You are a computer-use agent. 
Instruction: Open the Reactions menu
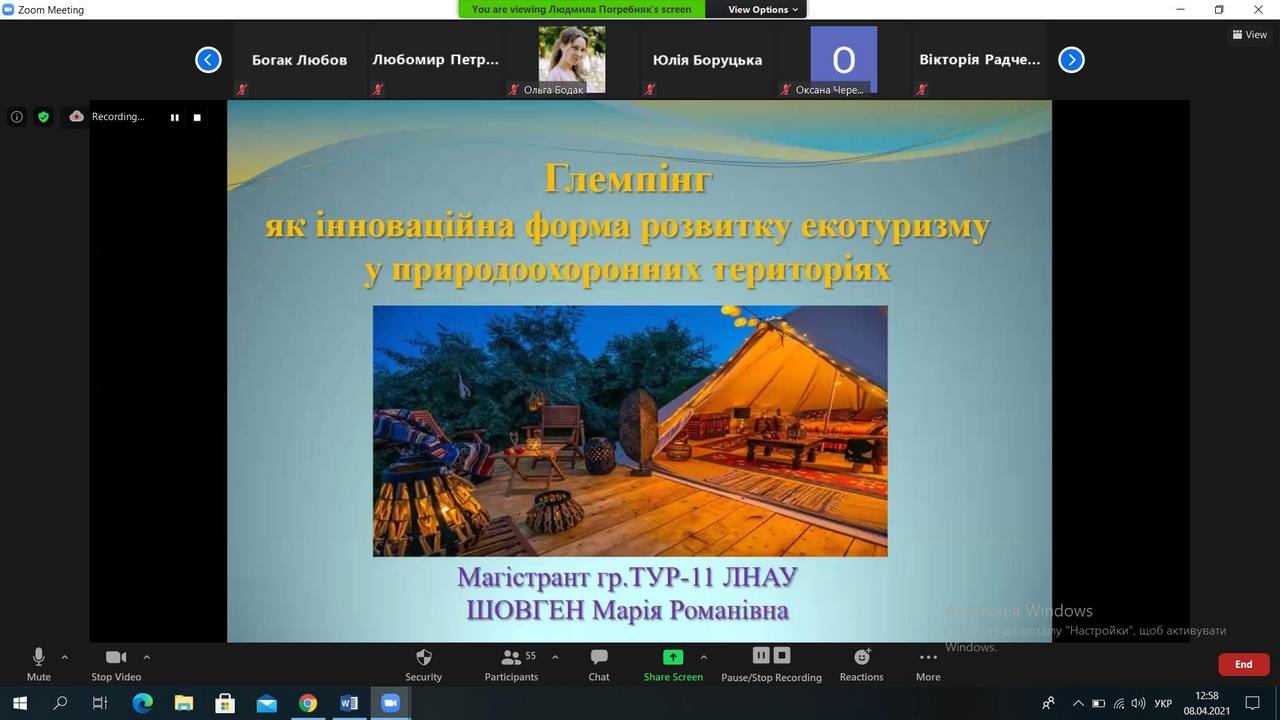point(861,664)
